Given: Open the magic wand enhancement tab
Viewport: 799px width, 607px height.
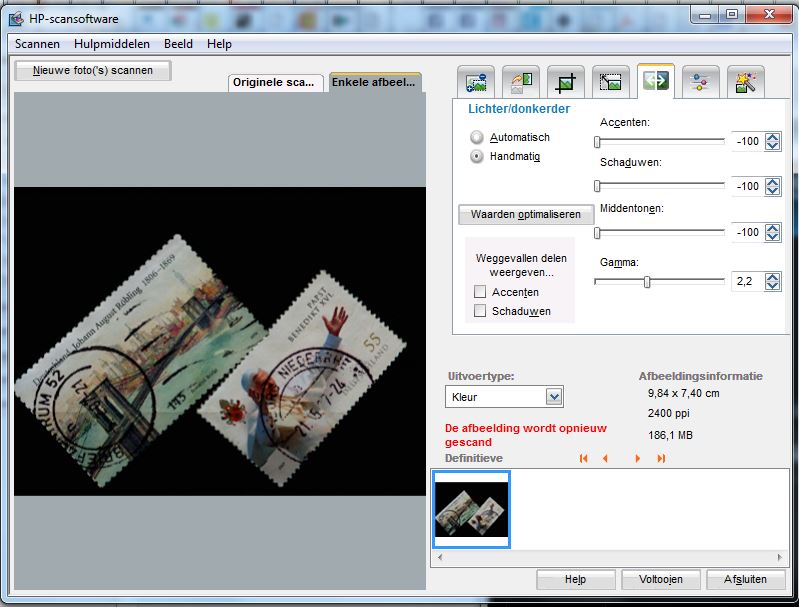Looking at the screenshot, I should click(x=745, y=82).
